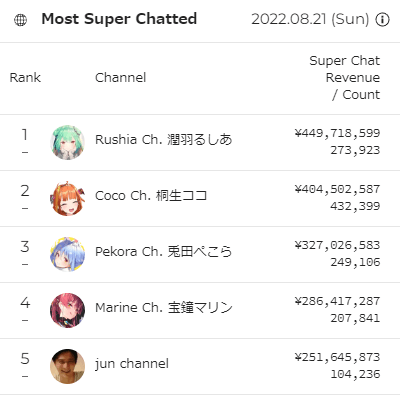
Task: Click the Channel column header
Action: click(x=121, y=78)
